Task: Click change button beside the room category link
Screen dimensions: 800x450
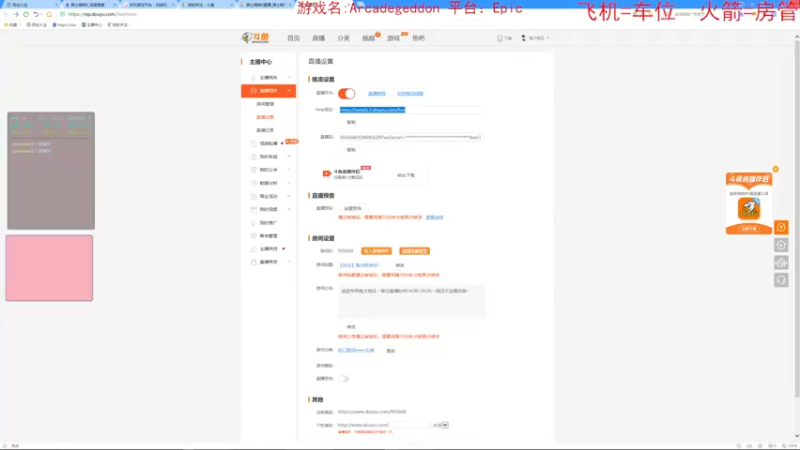Action: tap(391, 351)
